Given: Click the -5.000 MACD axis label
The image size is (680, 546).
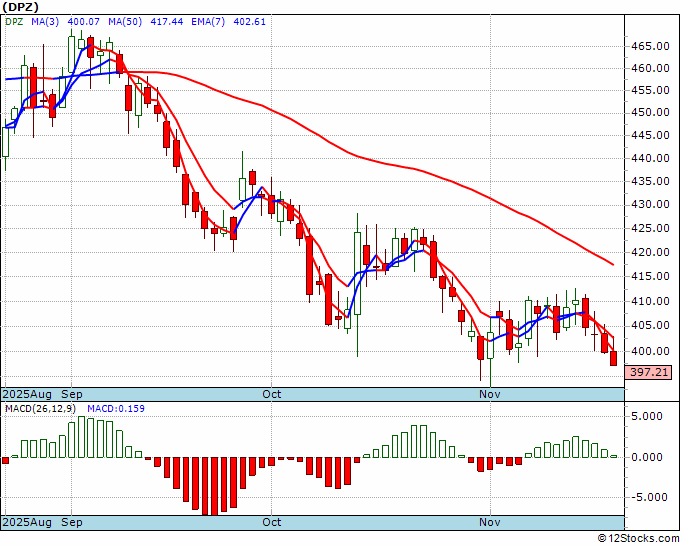Looking at the screenshot, I should tap(647, 497).
